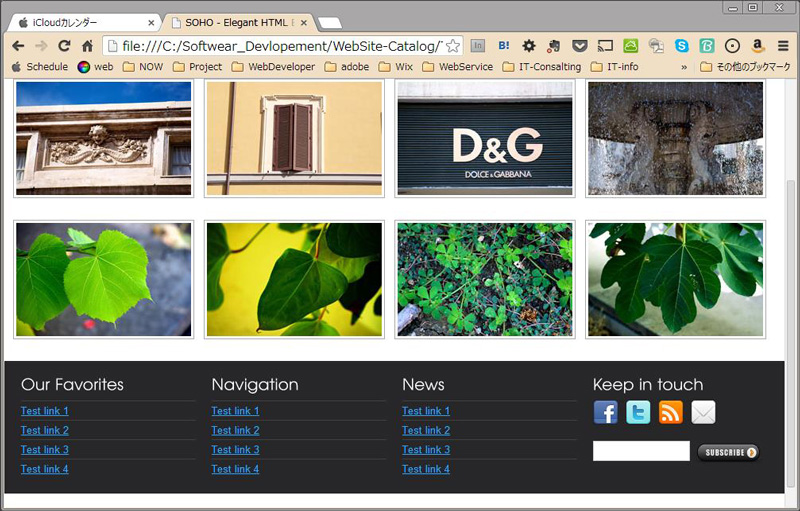Open Test link 1 under Our Favorites
The width and height of the screenshot is (800, 511).
[x=44, y=411]
